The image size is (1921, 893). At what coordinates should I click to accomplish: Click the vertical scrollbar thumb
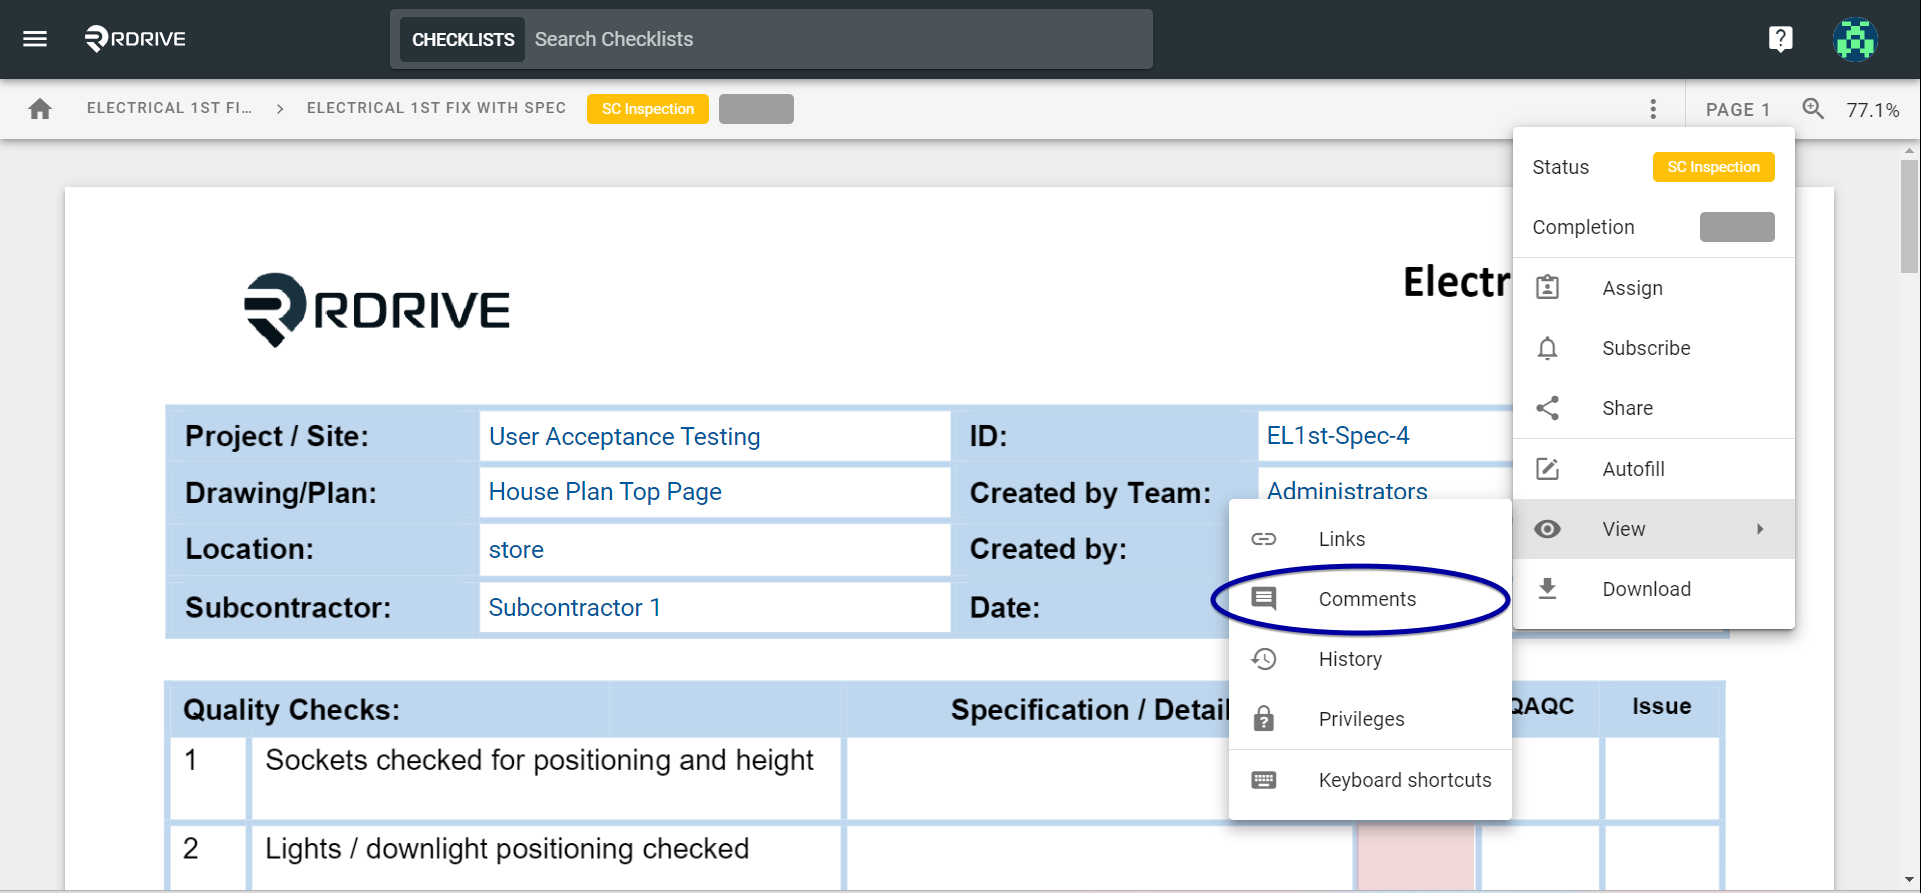pos(1909,216)
